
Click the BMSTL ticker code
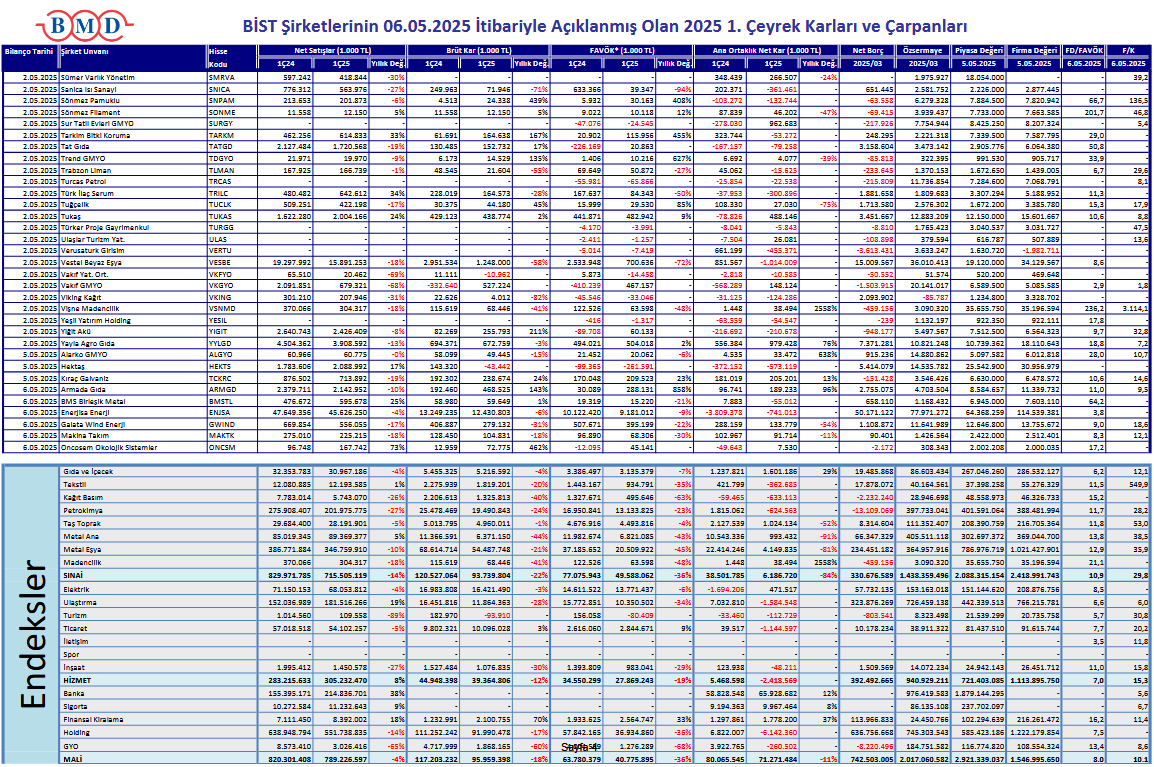221,401
